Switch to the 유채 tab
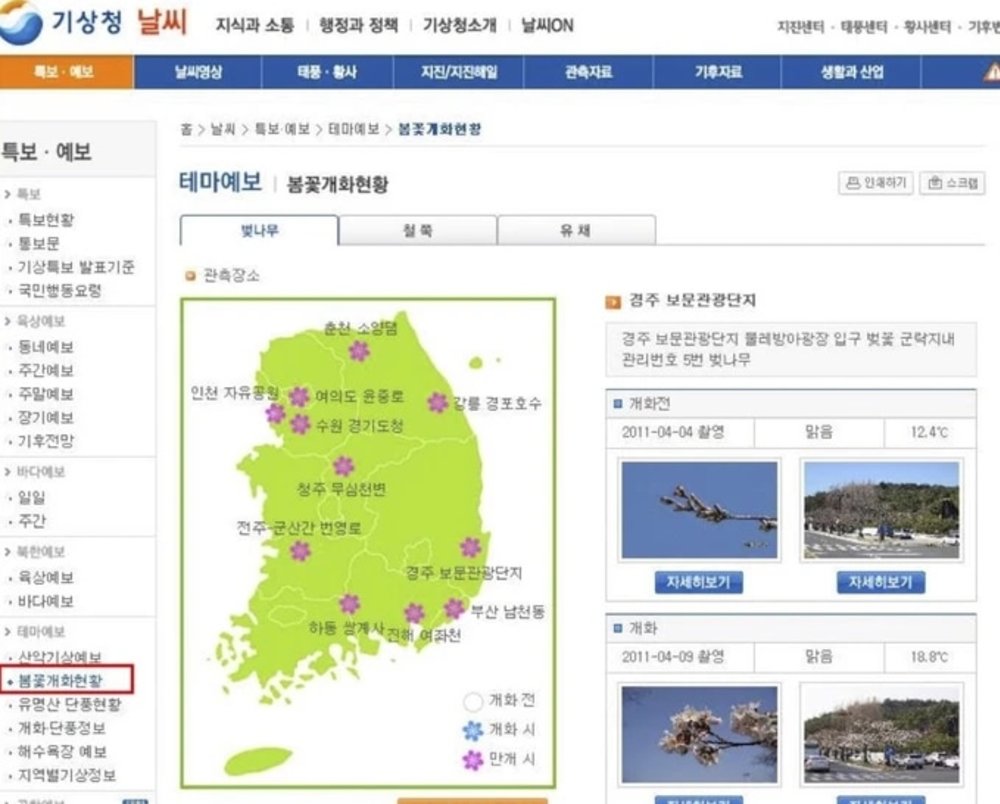 576,230
